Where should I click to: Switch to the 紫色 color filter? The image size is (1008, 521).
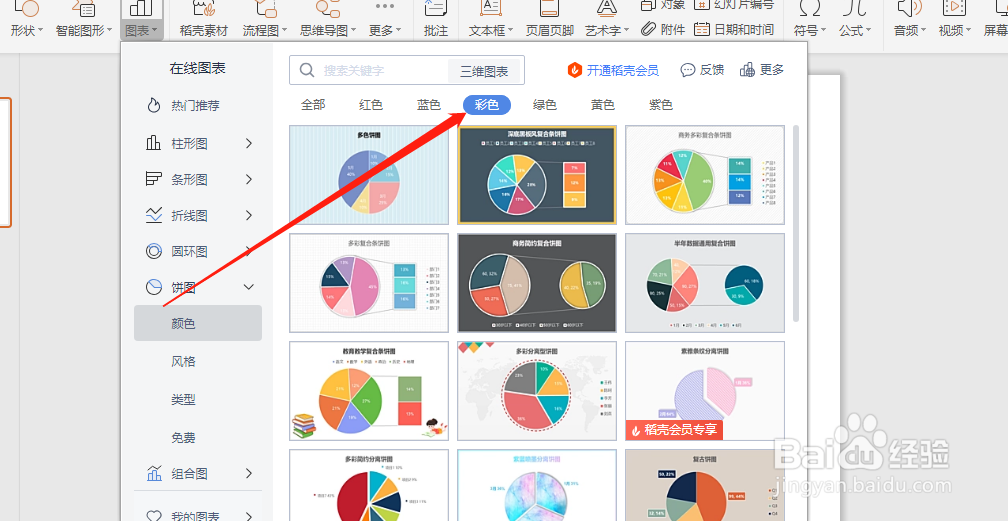pos(660,105)
